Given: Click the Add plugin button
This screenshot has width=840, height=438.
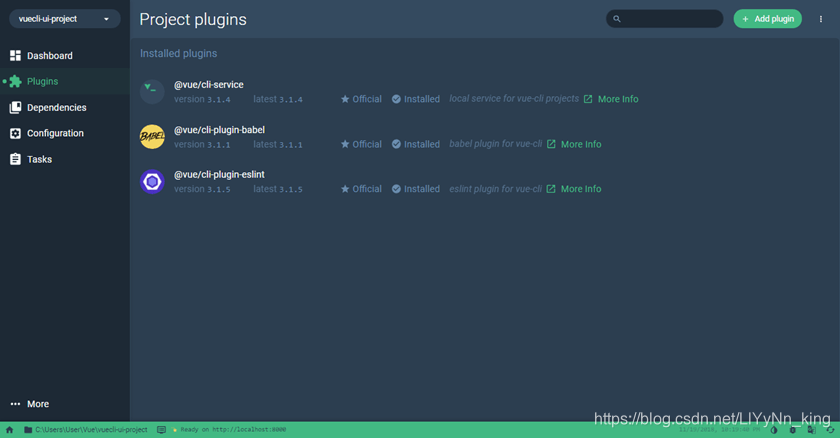Looking at the screenshot, I should coord(767,19).
